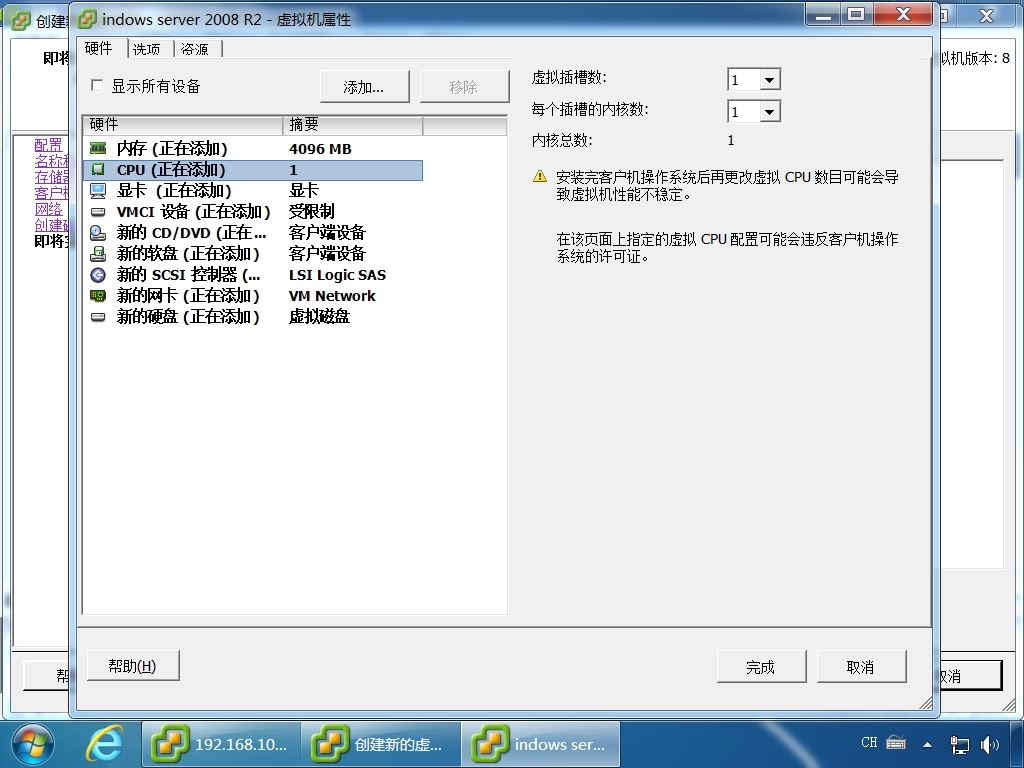Click the 硬件 column header
The height and width of the screenshot is (768, 1024).
point(183,125)
